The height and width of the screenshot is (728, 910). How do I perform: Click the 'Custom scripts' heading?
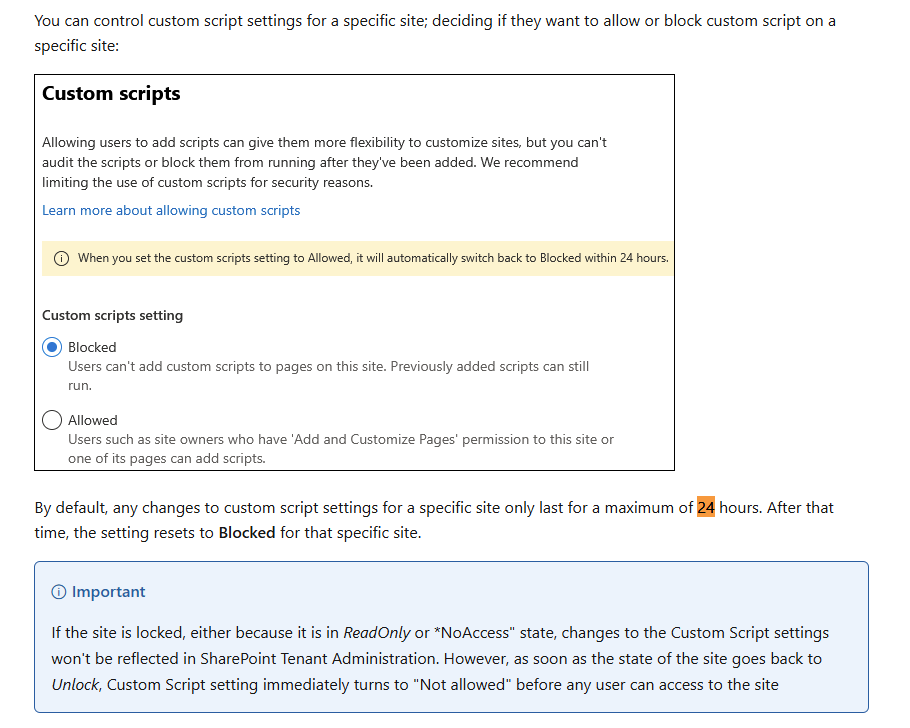(111, 93)
